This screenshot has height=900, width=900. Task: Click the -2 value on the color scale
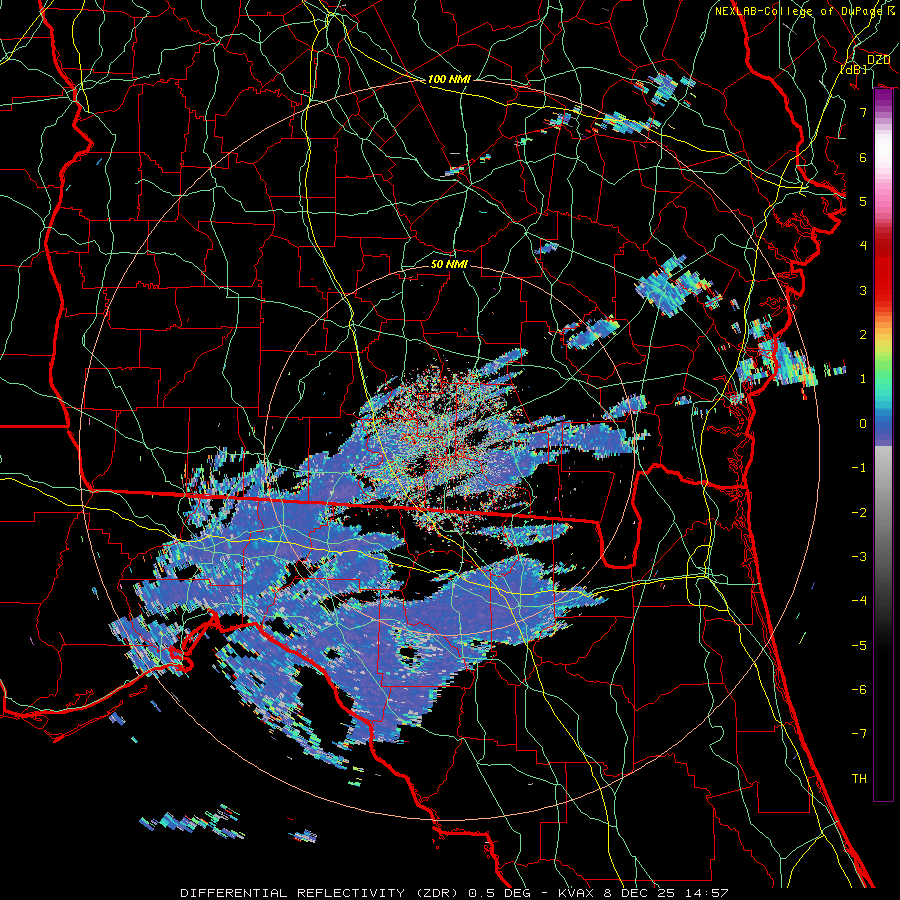pyautogui.click(x=859, y=513)
